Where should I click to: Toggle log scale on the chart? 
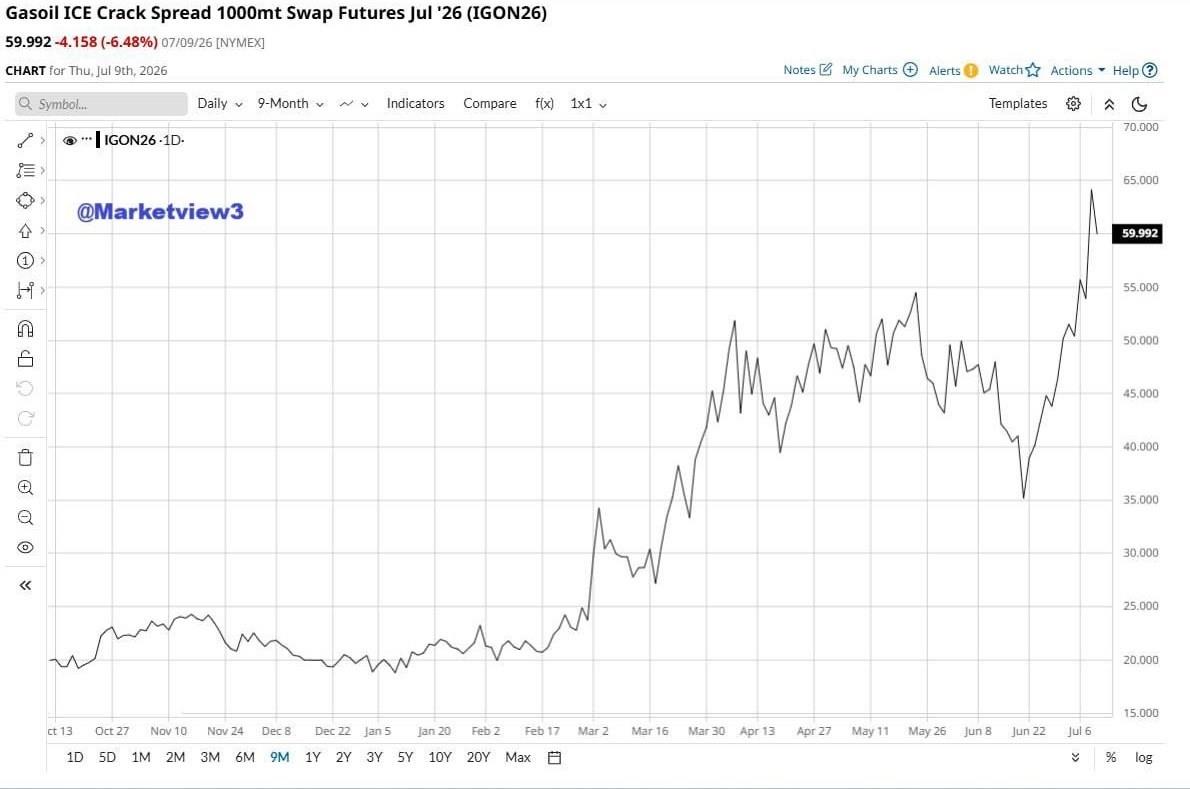pos(1144,757)
